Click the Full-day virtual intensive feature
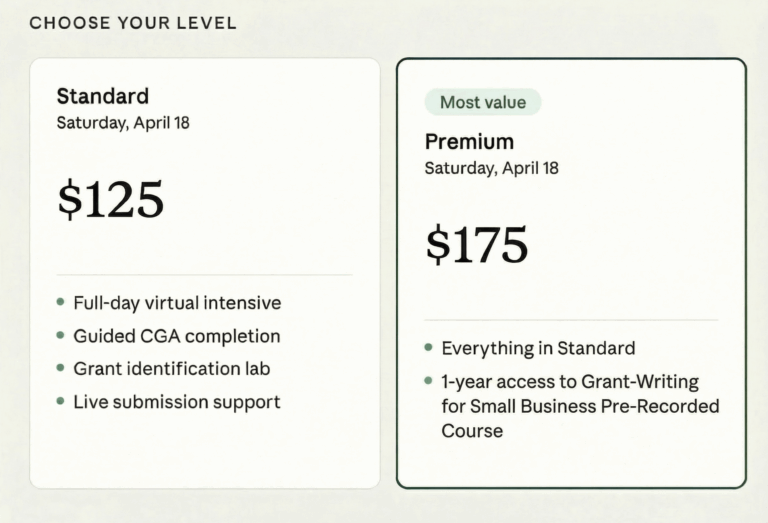This screenshot has width=768, height=523. 177,302
